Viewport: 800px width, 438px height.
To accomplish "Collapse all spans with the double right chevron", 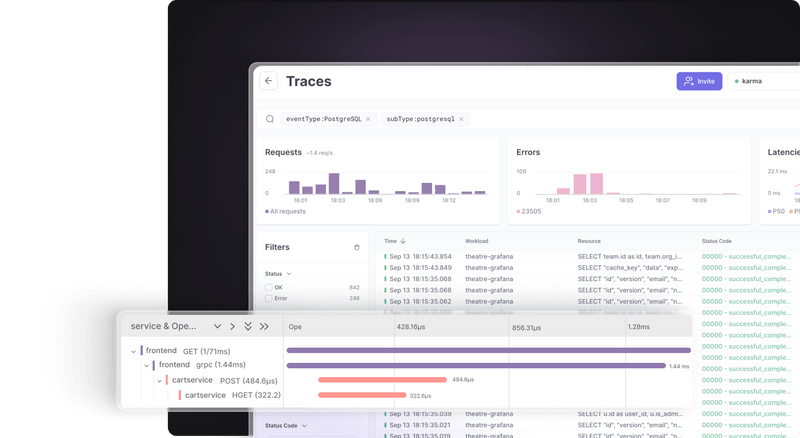I will (x=264, y=326).
